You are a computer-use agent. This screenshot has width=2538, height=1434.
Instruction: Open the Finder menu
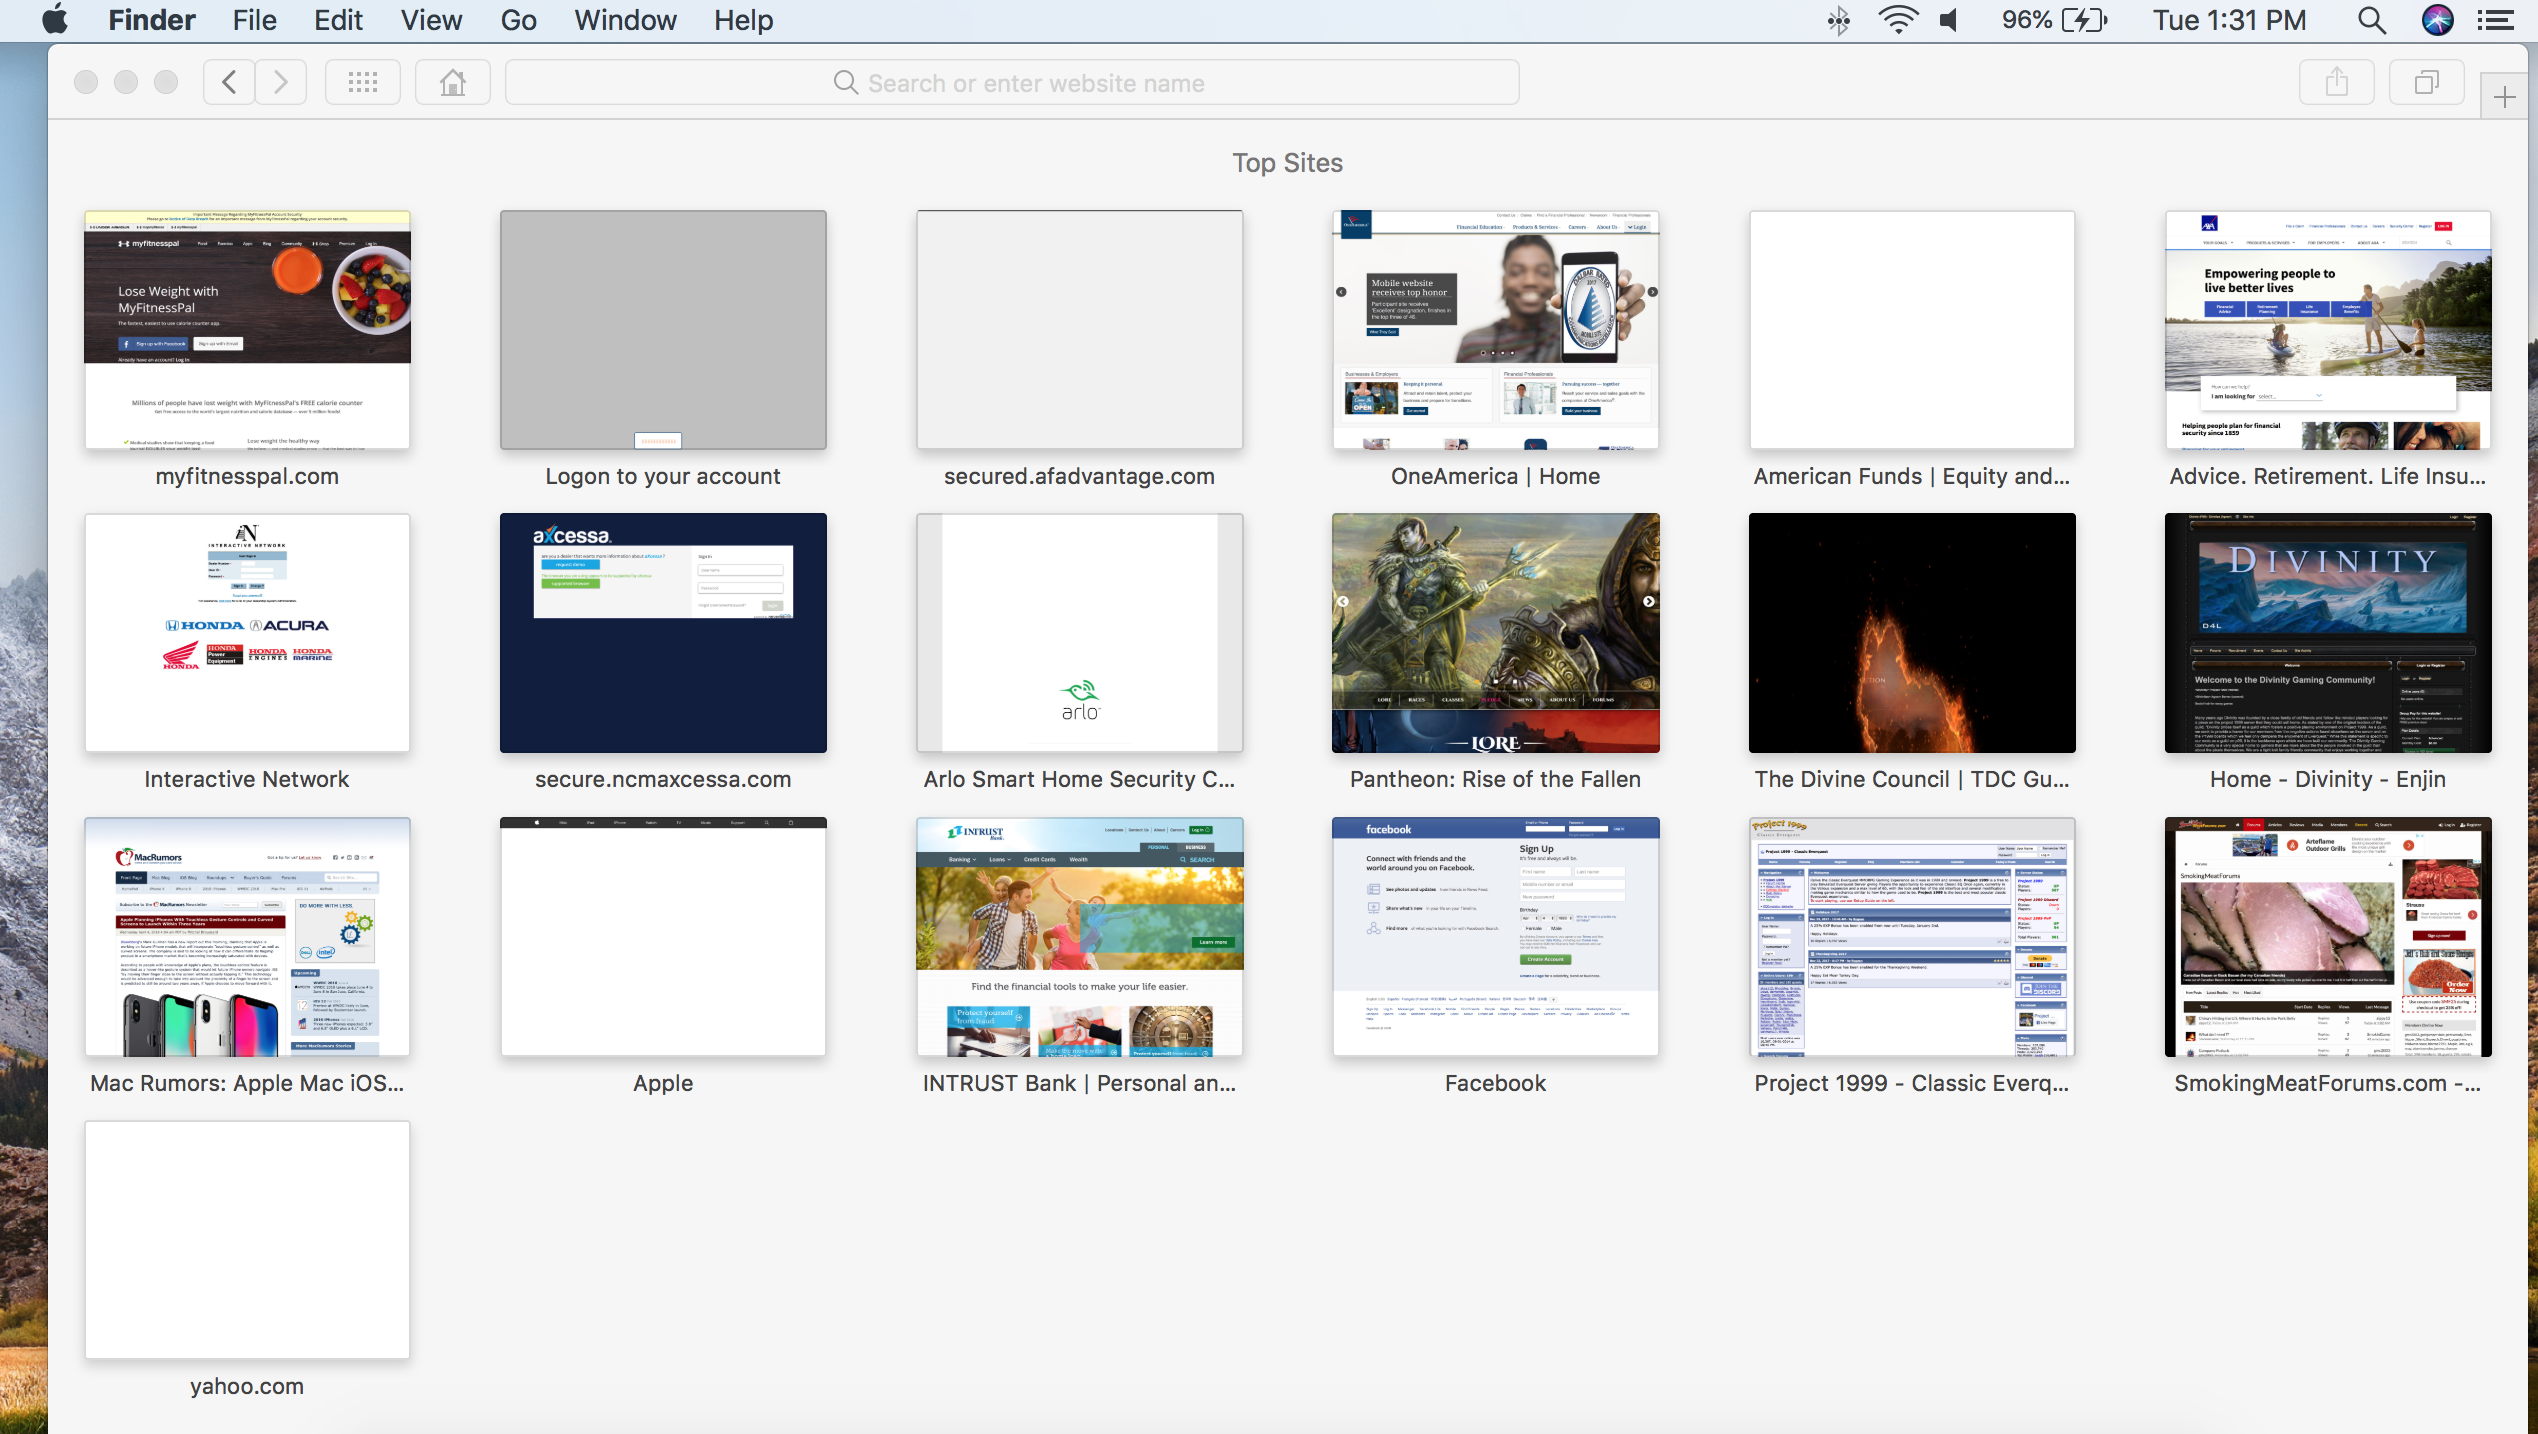(x=152, y=20)
